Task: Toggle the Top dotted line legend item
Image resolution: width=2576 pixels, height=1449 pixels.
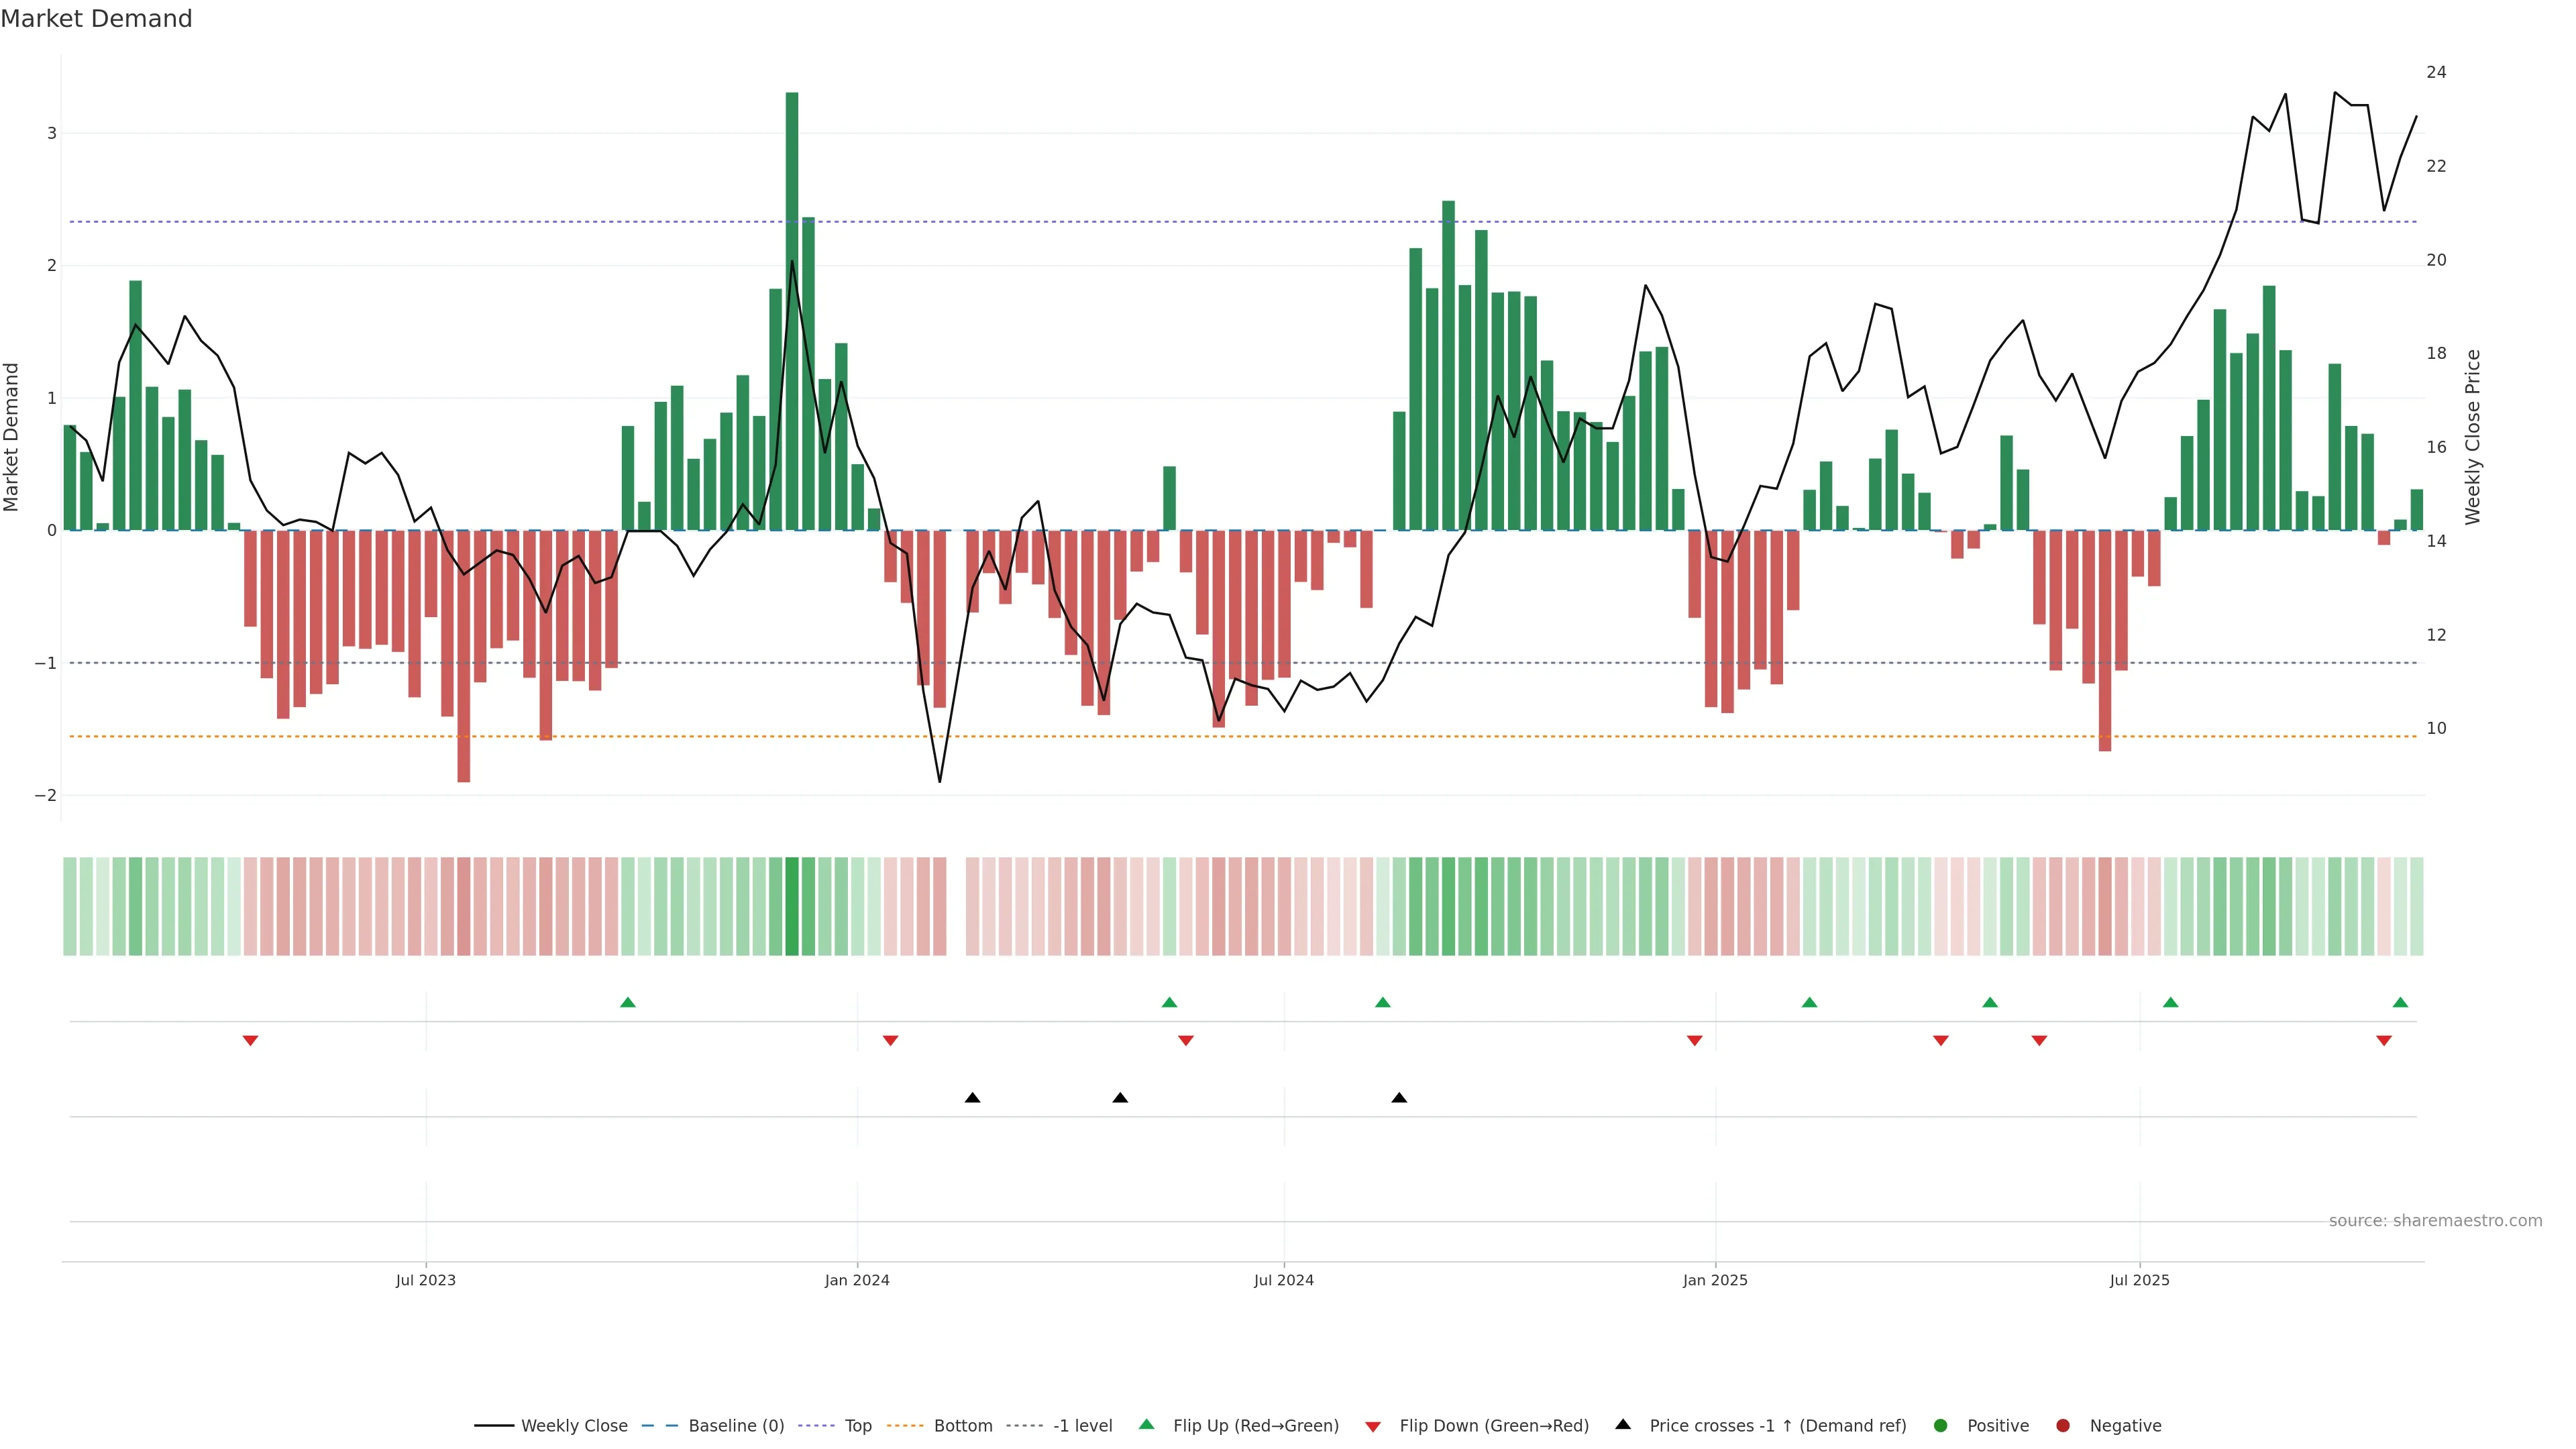Action: [x=857, y=1426]
